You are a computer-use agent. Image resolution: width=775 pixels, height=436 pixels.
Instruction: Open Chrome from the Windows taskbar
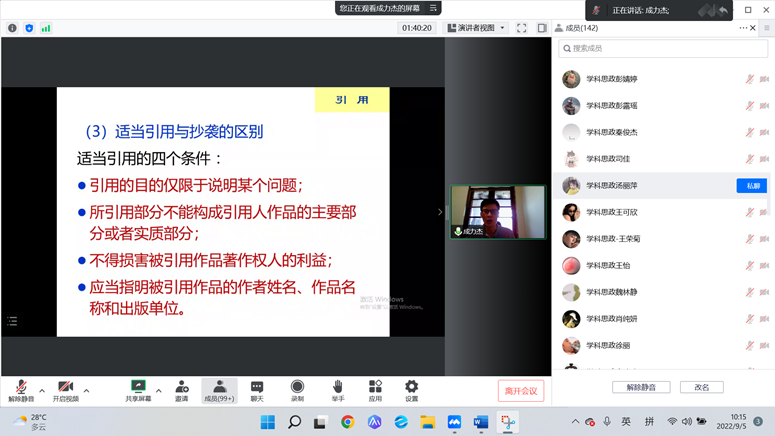click(x=347, y=422)
